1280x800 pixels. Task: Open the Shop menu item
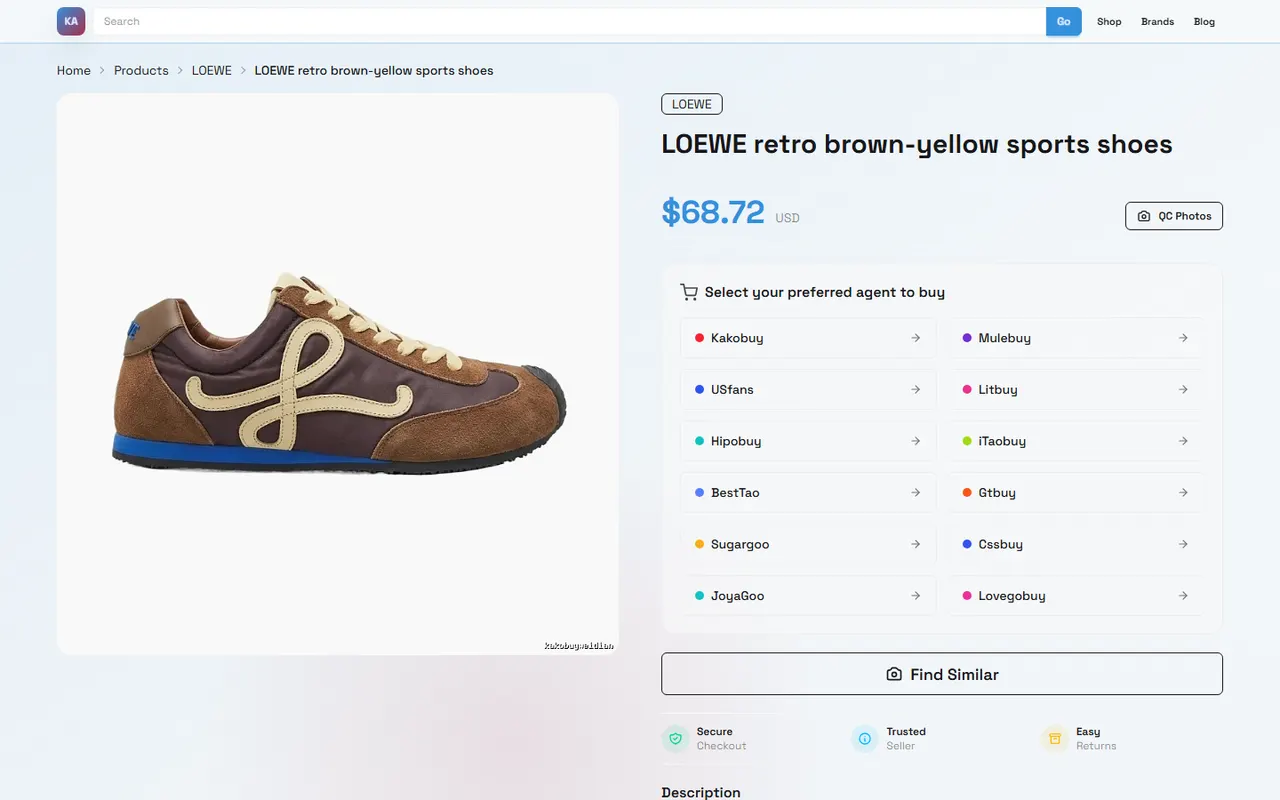pos(1109,21)
